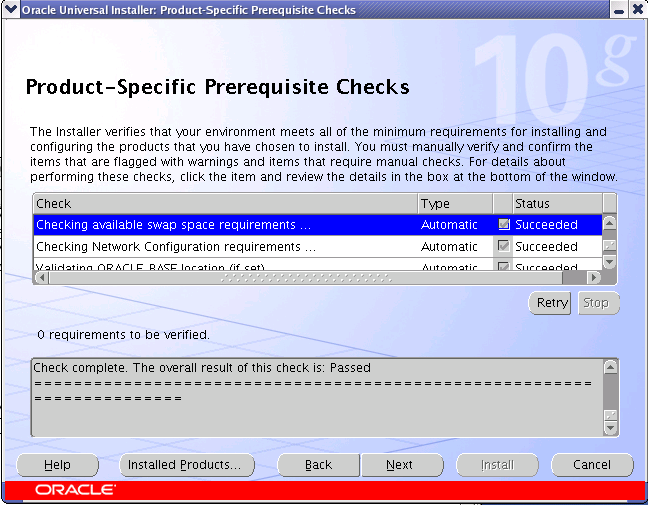648x505 pixels.
Task: Click the Retry button
Action: (x=550, y=303)
